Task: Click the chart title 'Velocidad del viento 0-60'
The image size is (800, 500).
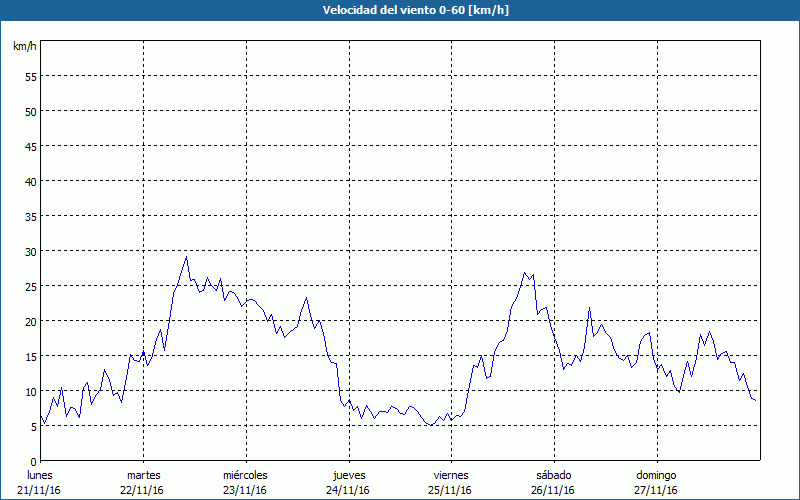Action: point(399,11)
